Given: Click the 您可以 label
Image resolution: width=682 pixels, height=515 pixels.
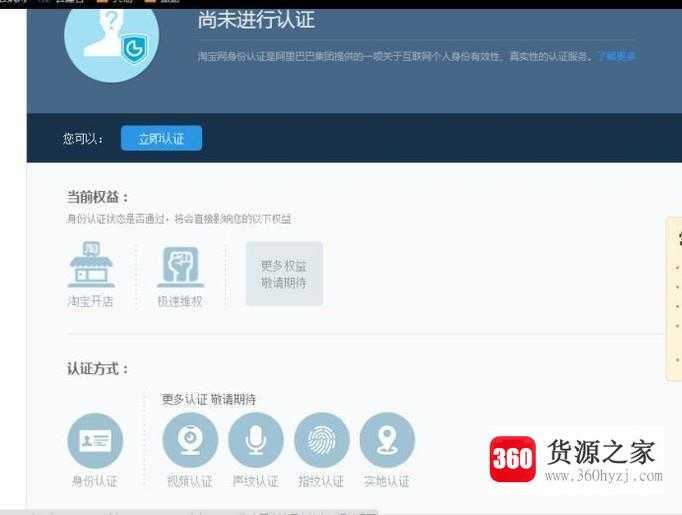Looking at the screenshot, I should pyautogui.click(x=83, y=139).
